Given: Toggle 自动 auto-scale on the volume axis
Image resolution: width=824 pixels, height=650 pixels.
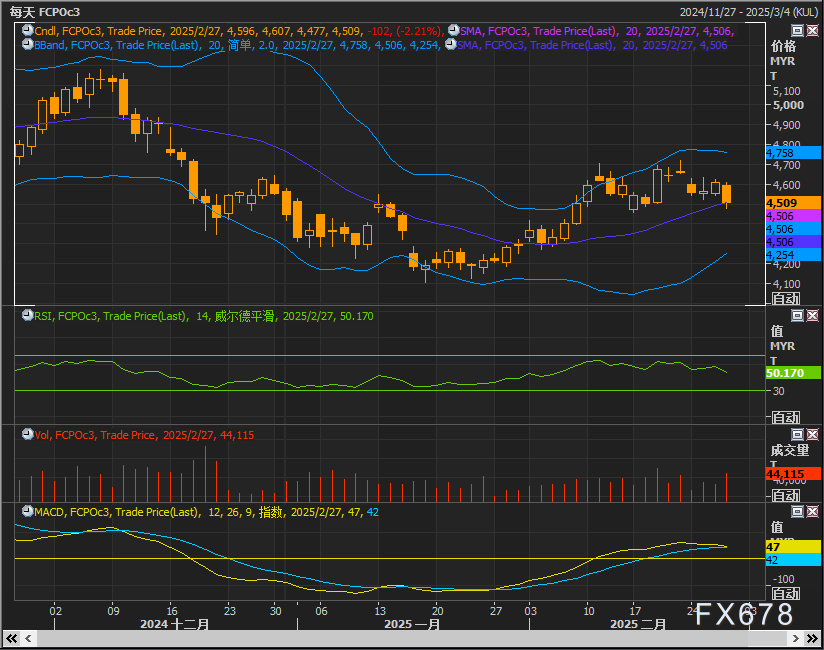Looking at the screenshot, I should tap(785, 495).
